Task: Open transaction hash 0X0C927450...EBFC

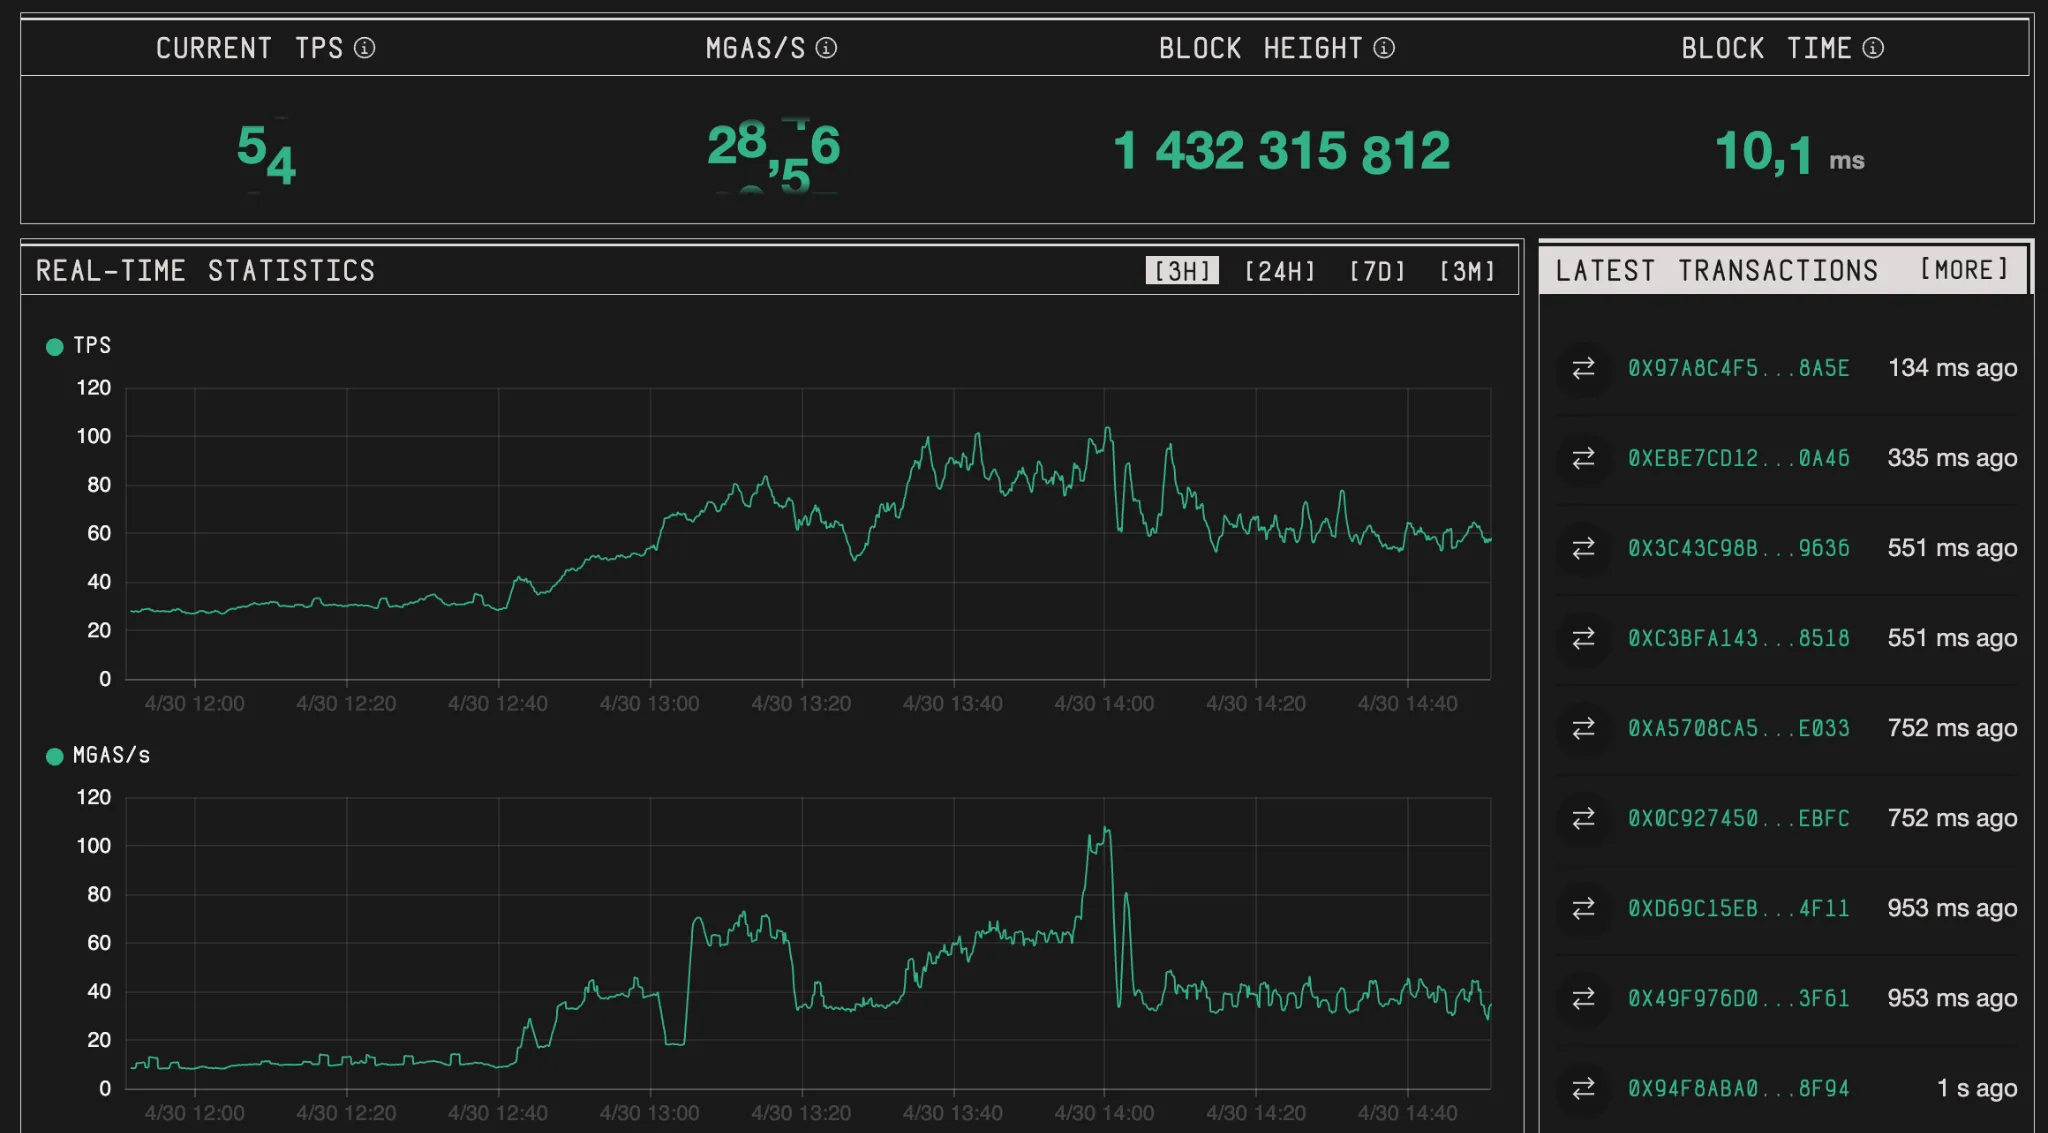Action: (x=1738, y=818)
